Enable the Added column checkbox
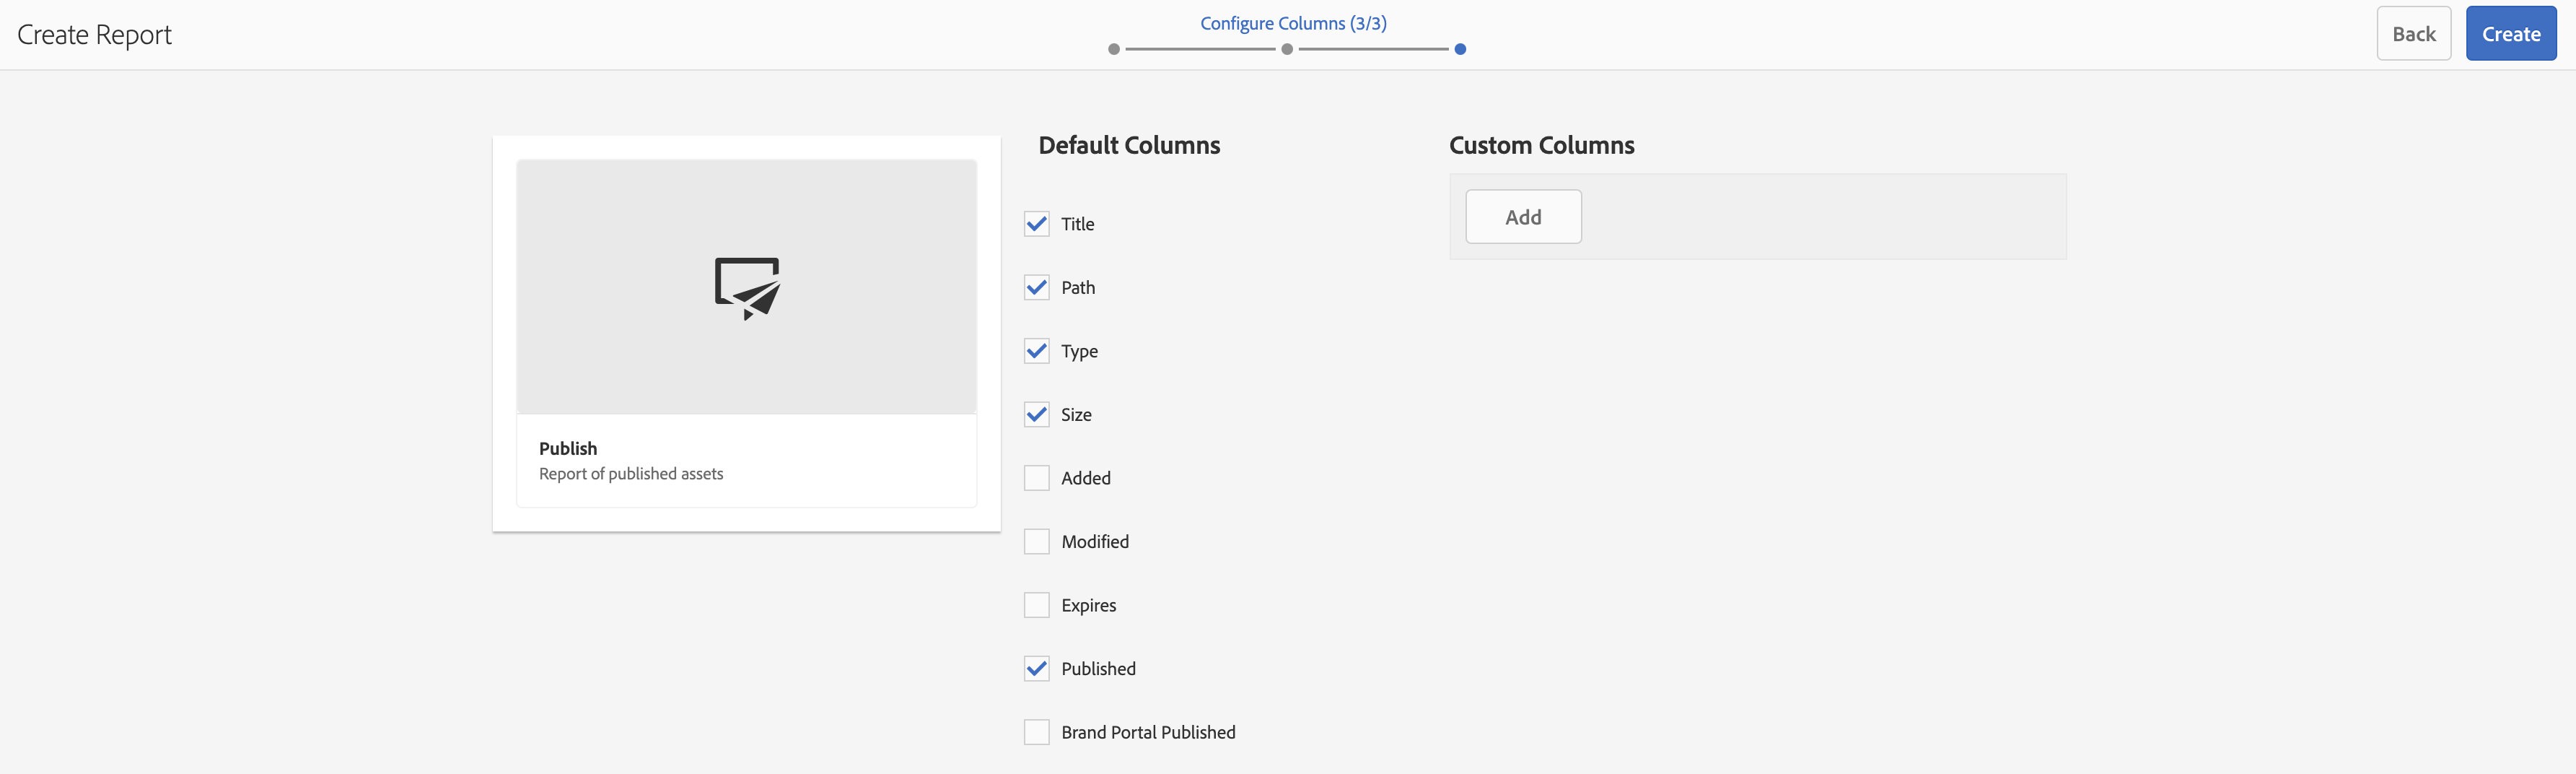Screen dimensions: 2576x774 point(1036,478)
